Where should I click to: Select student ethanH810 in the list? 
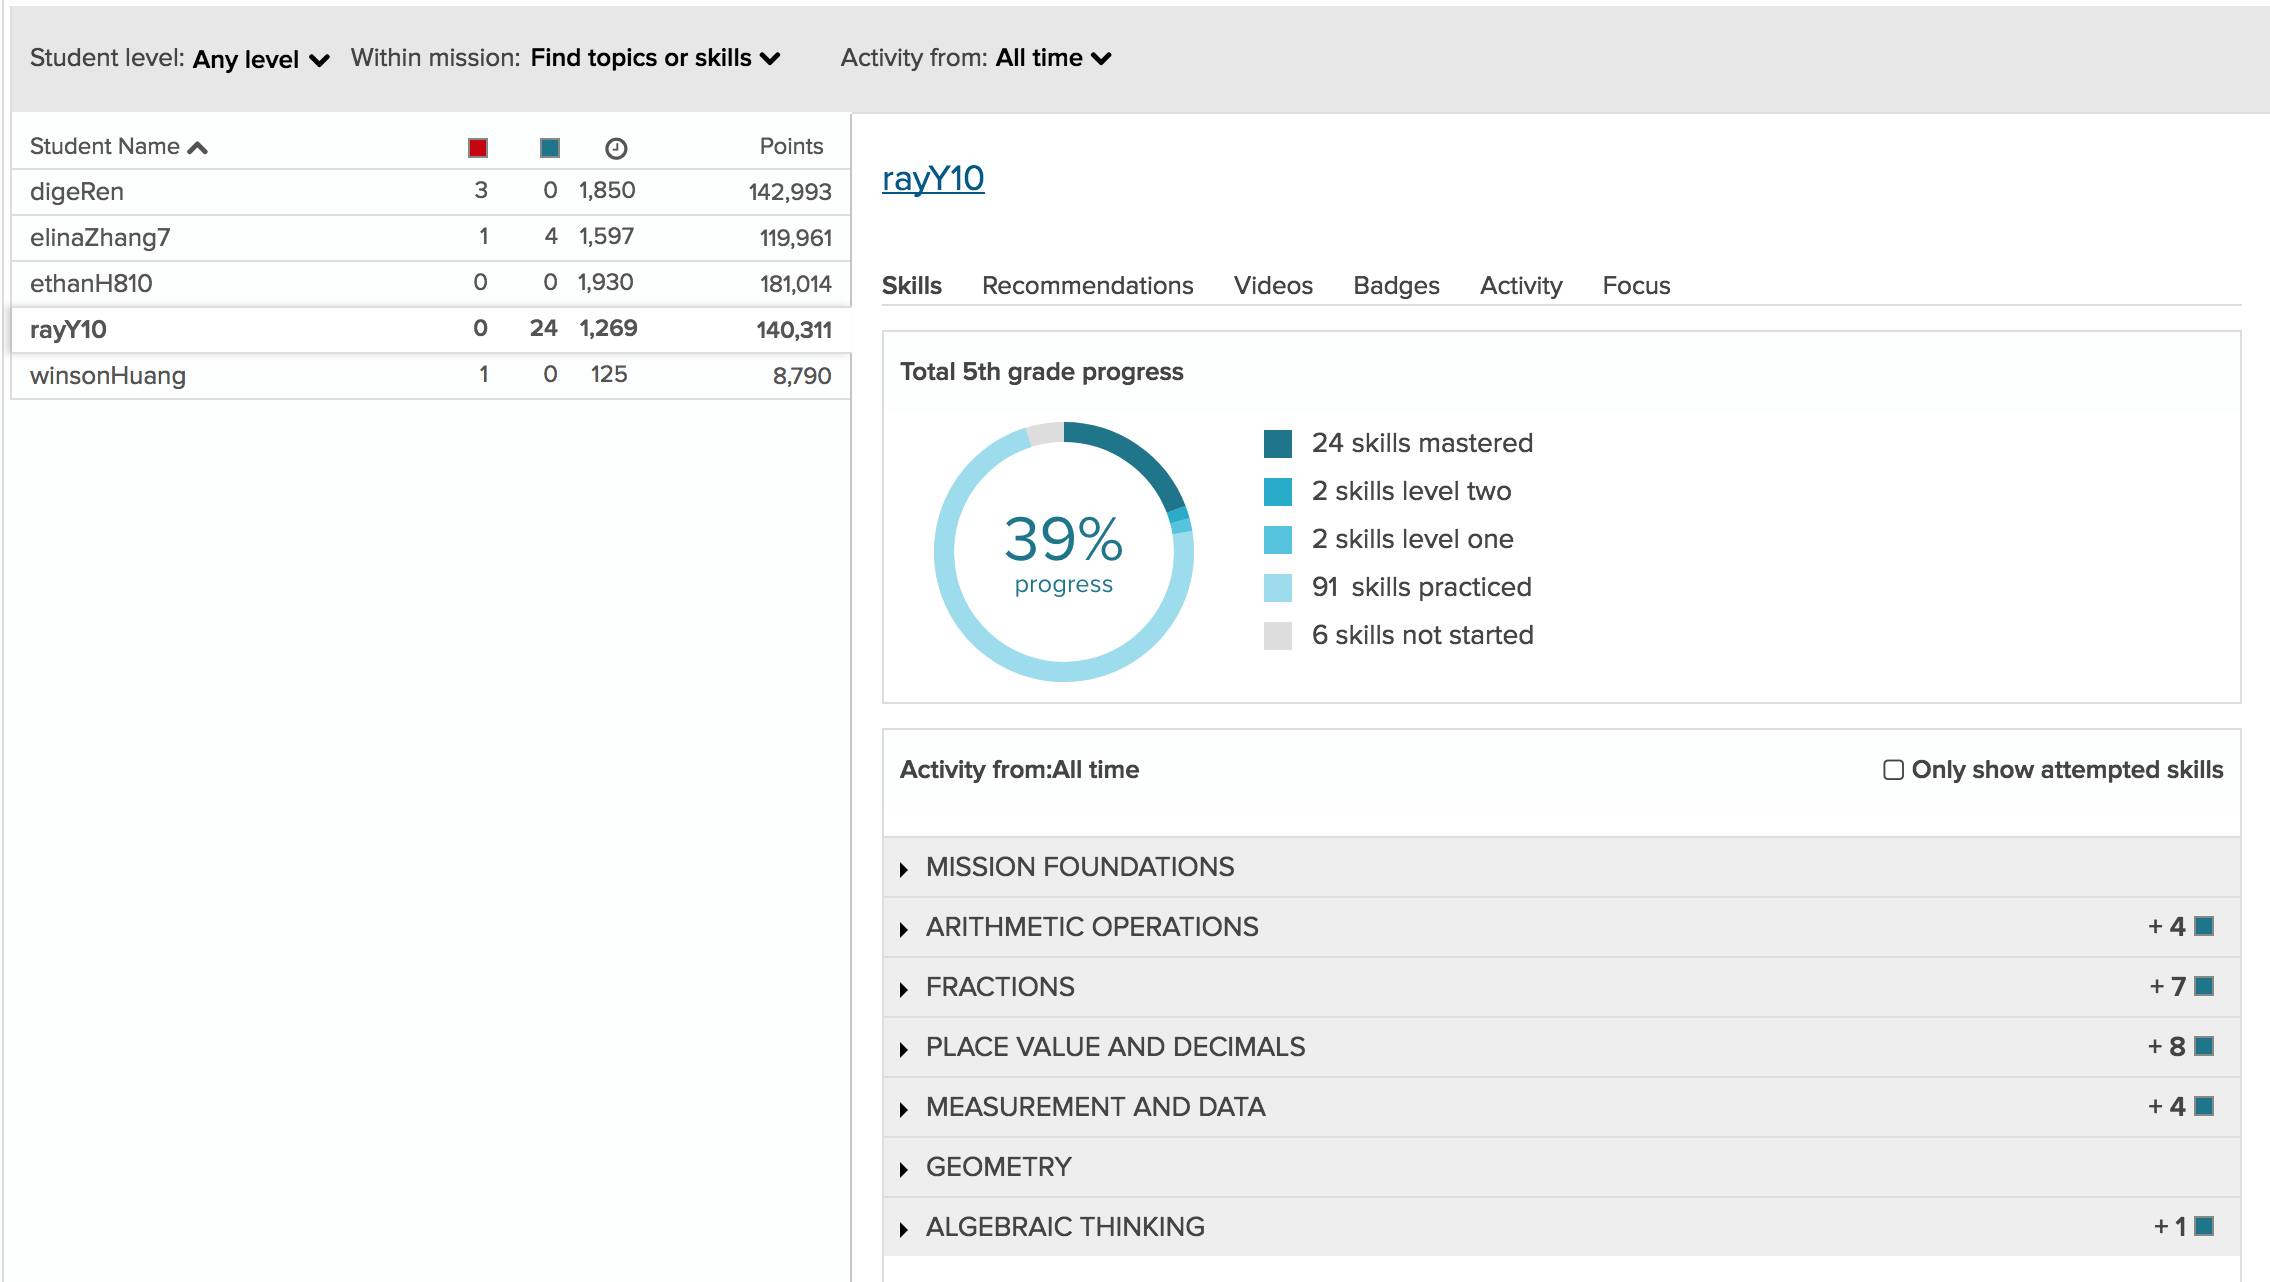coord(430,283)
